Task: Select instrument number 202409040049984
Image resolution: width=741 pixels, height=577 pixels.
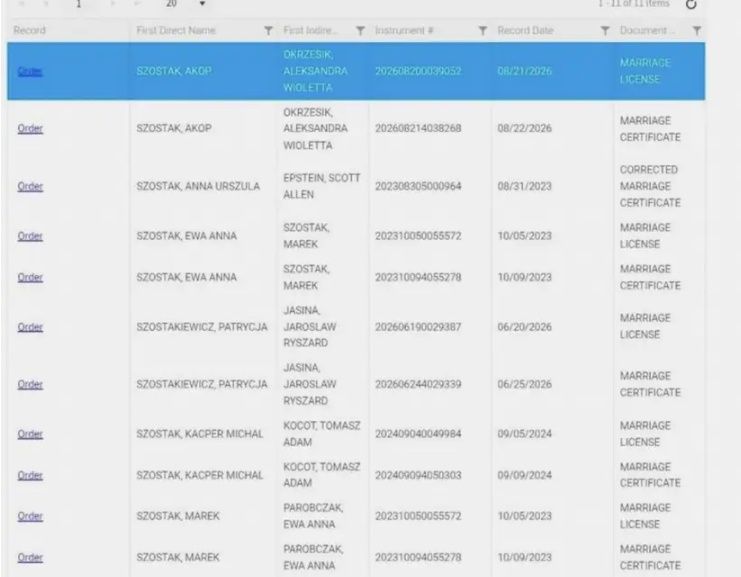Action: (x=418, y=434)
